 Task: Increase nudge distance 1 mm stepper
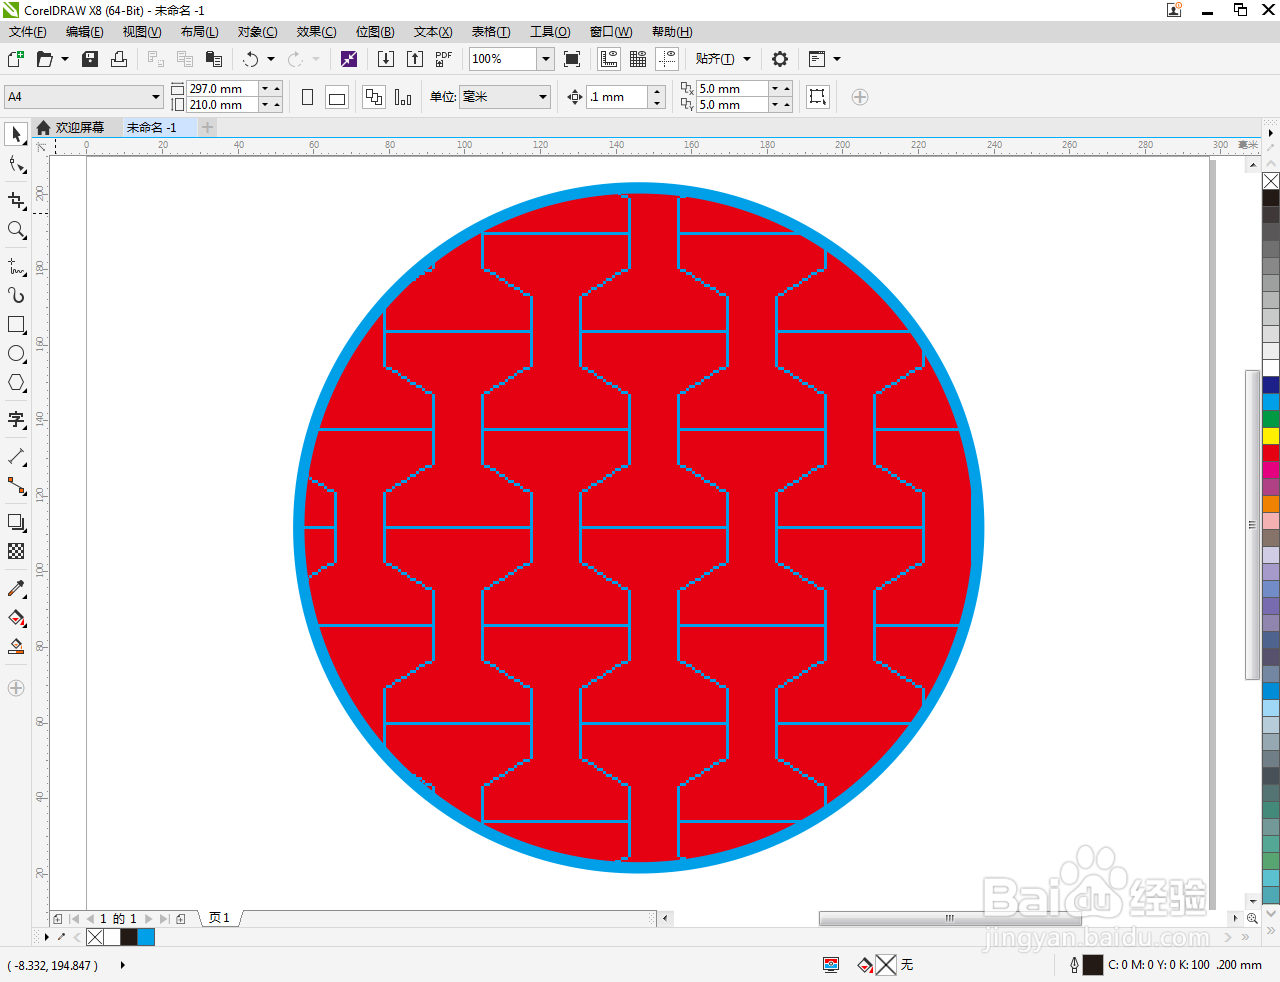click(x=657, y=91)
